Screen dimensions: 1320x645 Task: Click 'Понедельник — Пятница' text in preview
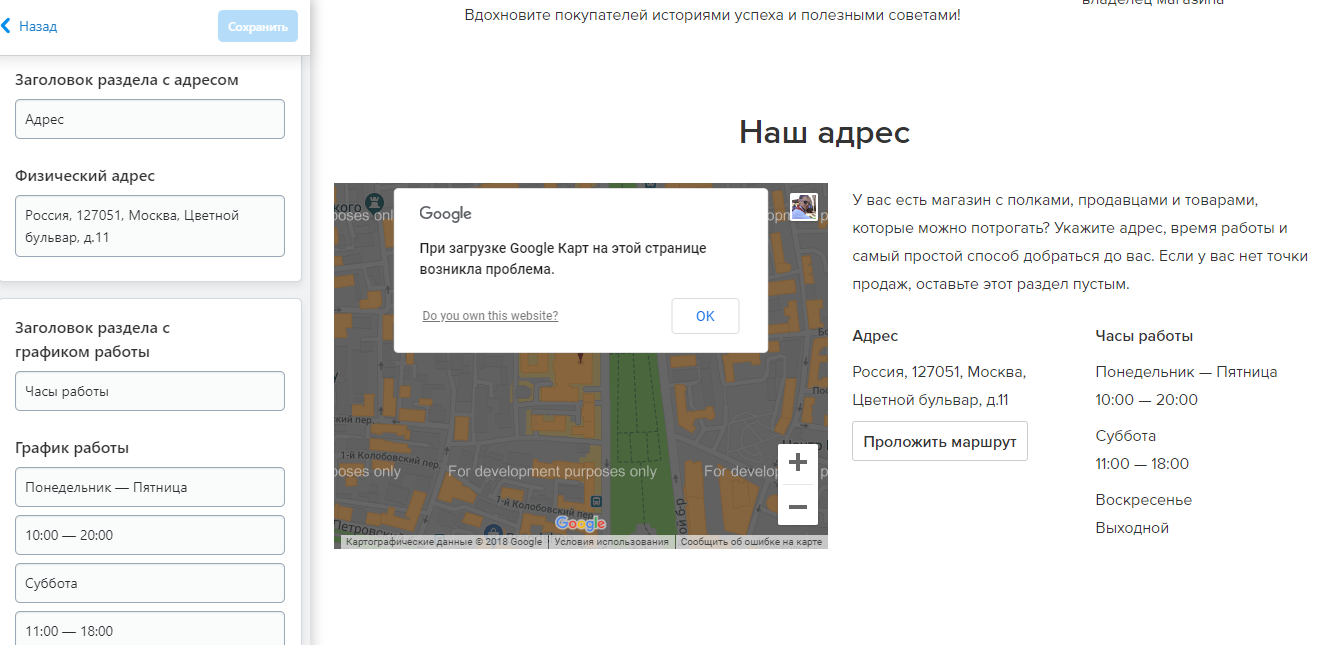pyautogui.click(x=1186, y=372)
